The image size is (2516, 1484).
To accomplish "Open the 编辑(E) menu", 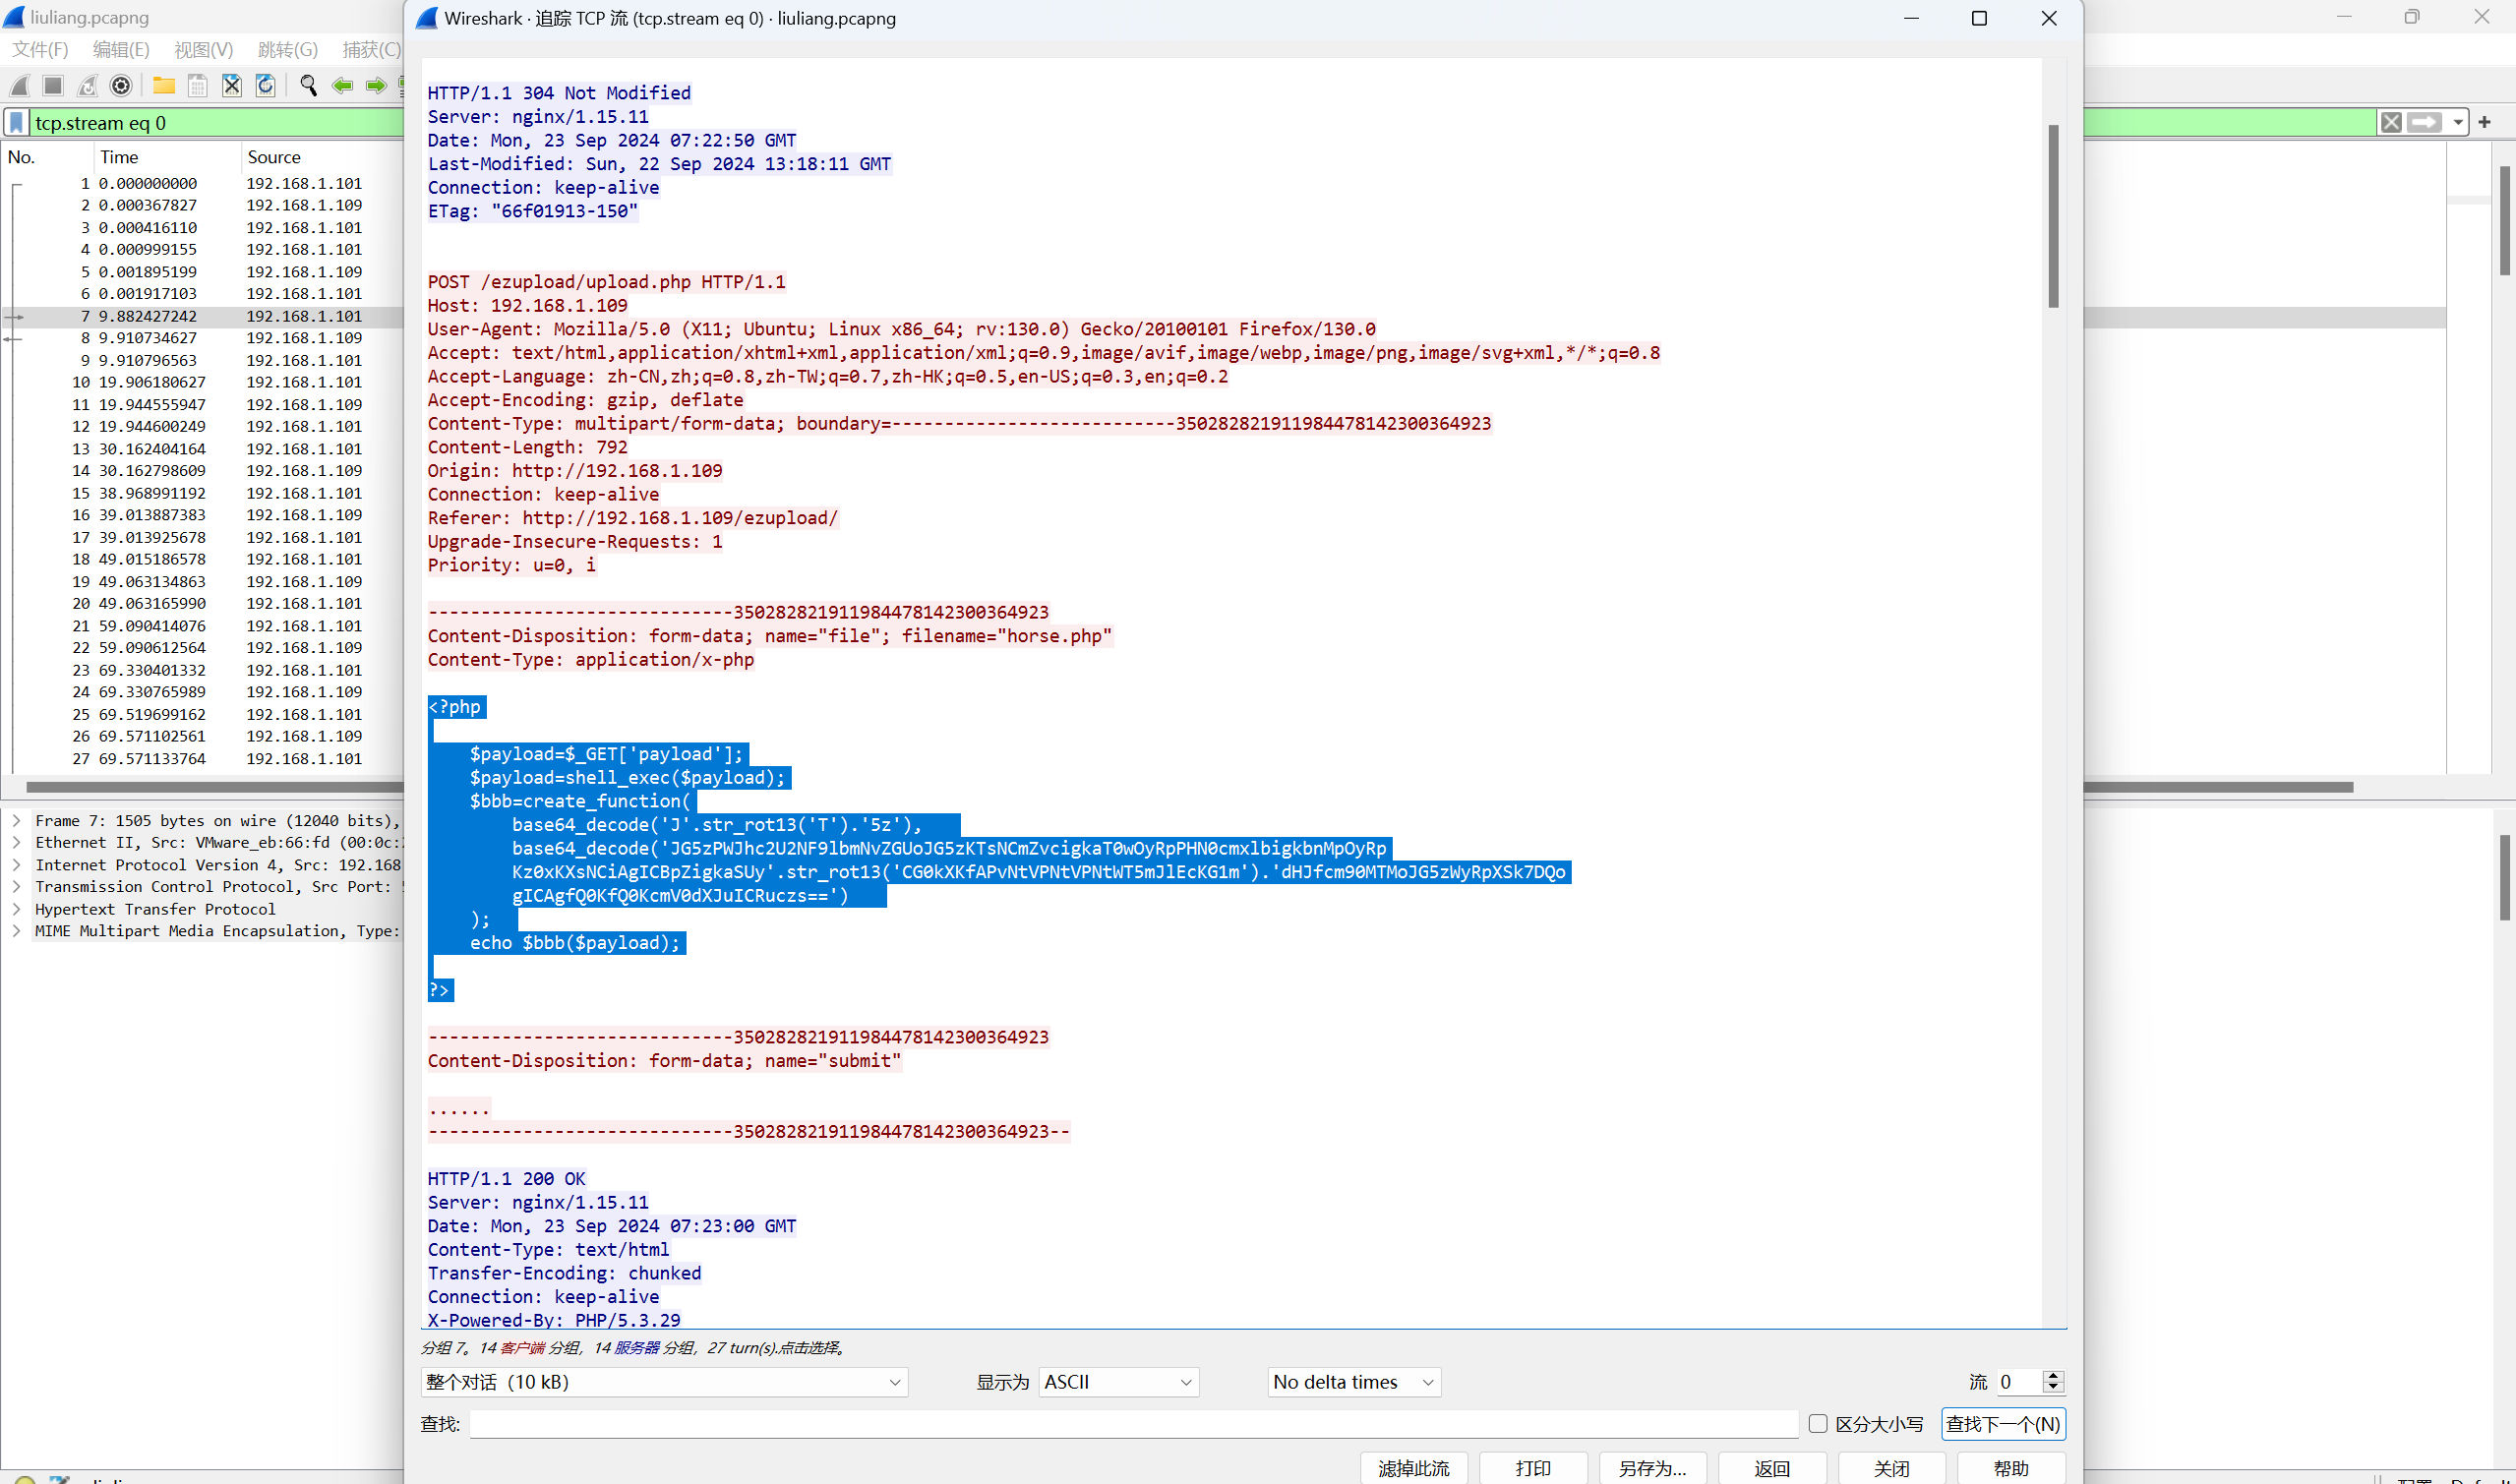I will tap(121, 49).
